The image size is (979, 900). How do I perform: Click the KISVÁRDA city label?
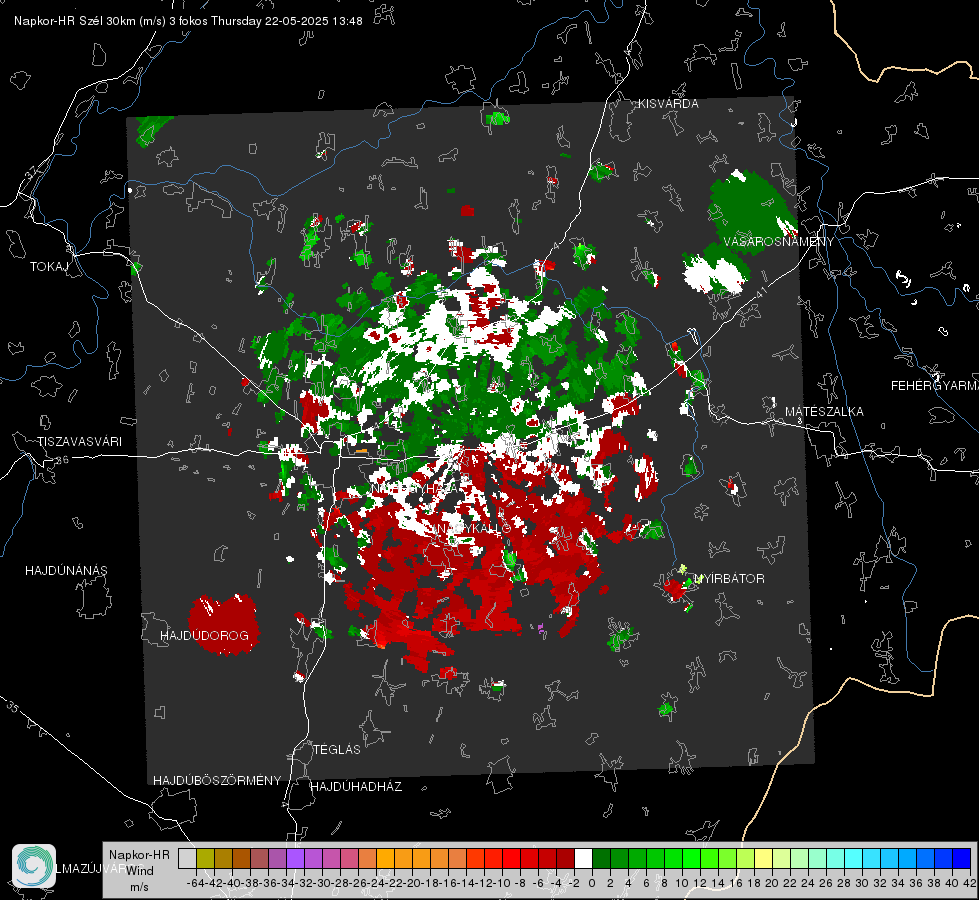point(668,104)
